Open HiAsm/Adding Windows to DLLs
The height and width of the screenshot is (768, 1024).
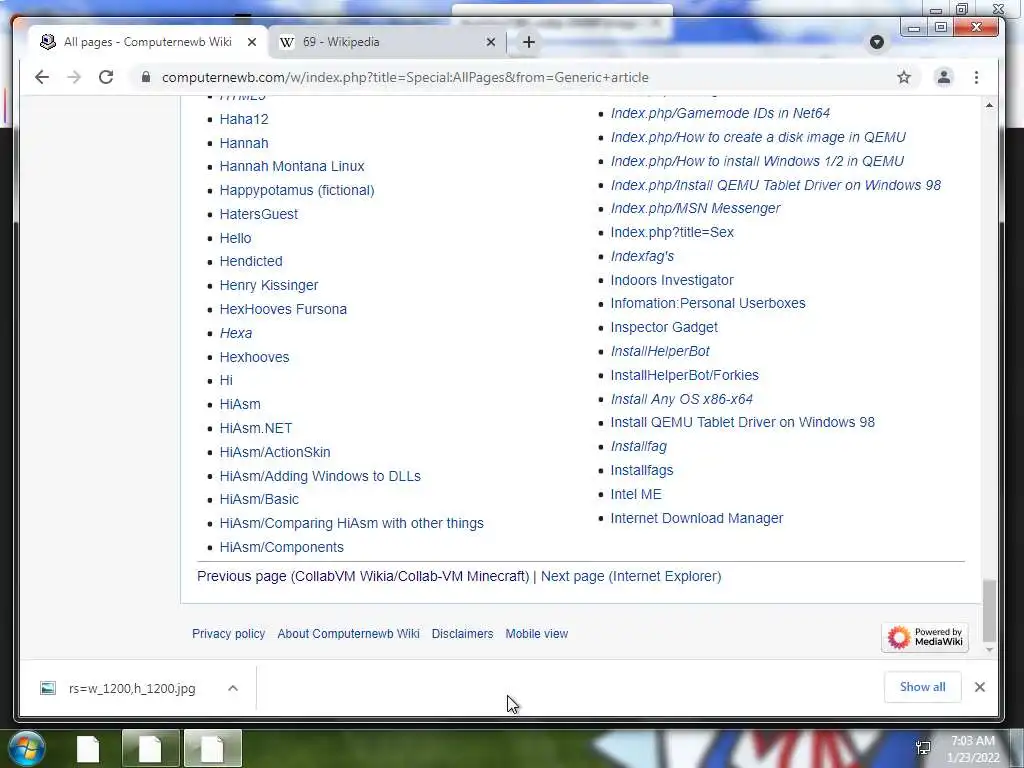[320, 476]
